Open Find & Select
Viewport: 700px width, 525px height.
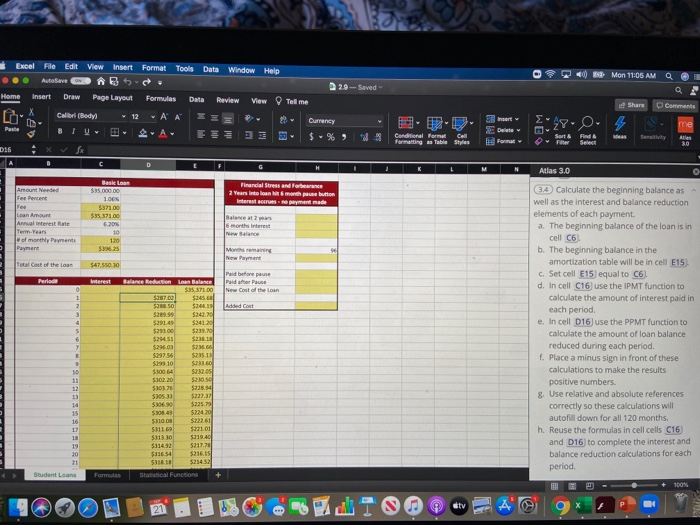(x=588, y=131)
